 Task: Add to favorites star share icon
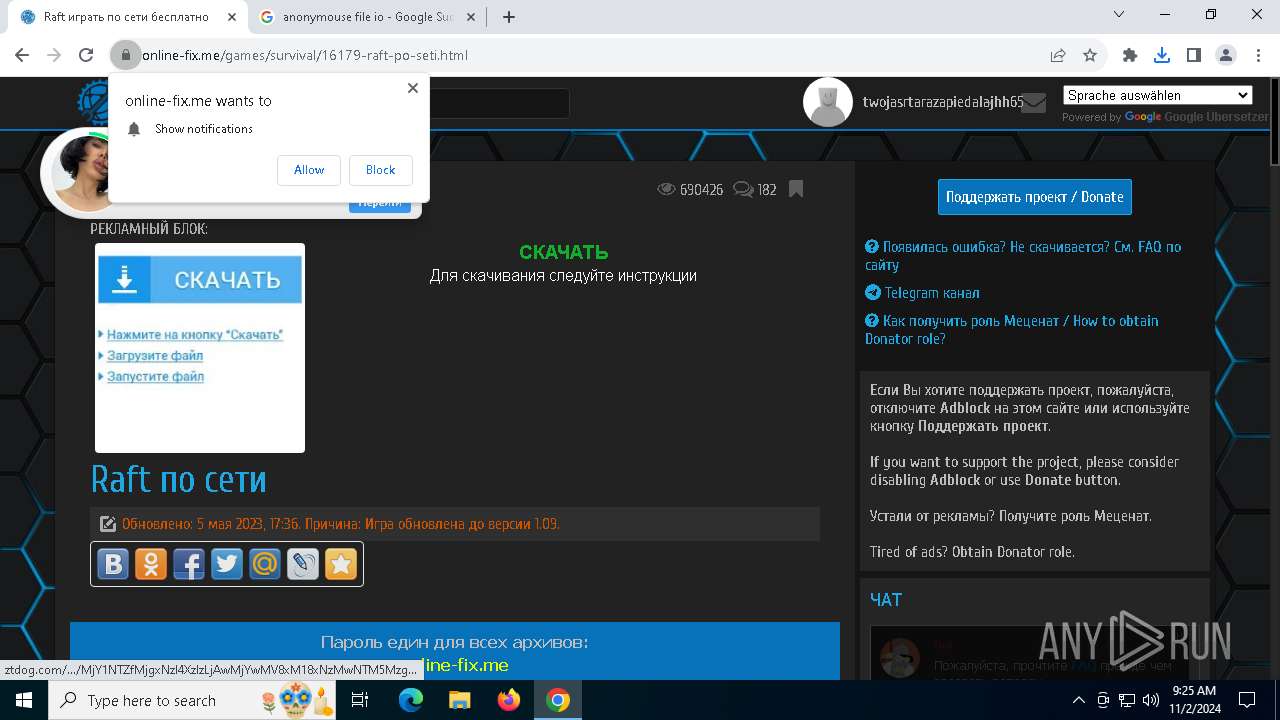tap(341, 564)
